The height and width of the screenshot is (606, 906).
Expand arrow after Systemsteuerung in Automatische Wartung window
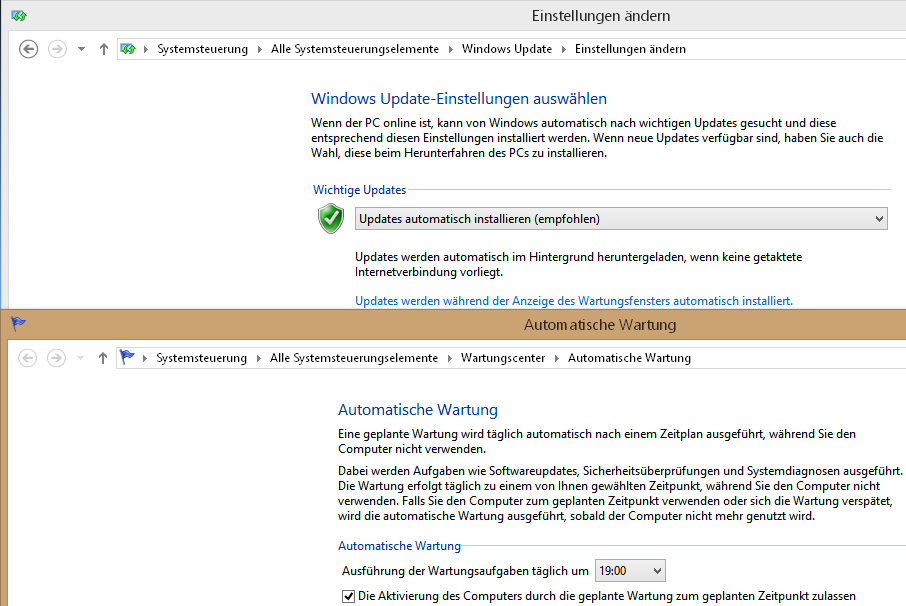point(259,359)
